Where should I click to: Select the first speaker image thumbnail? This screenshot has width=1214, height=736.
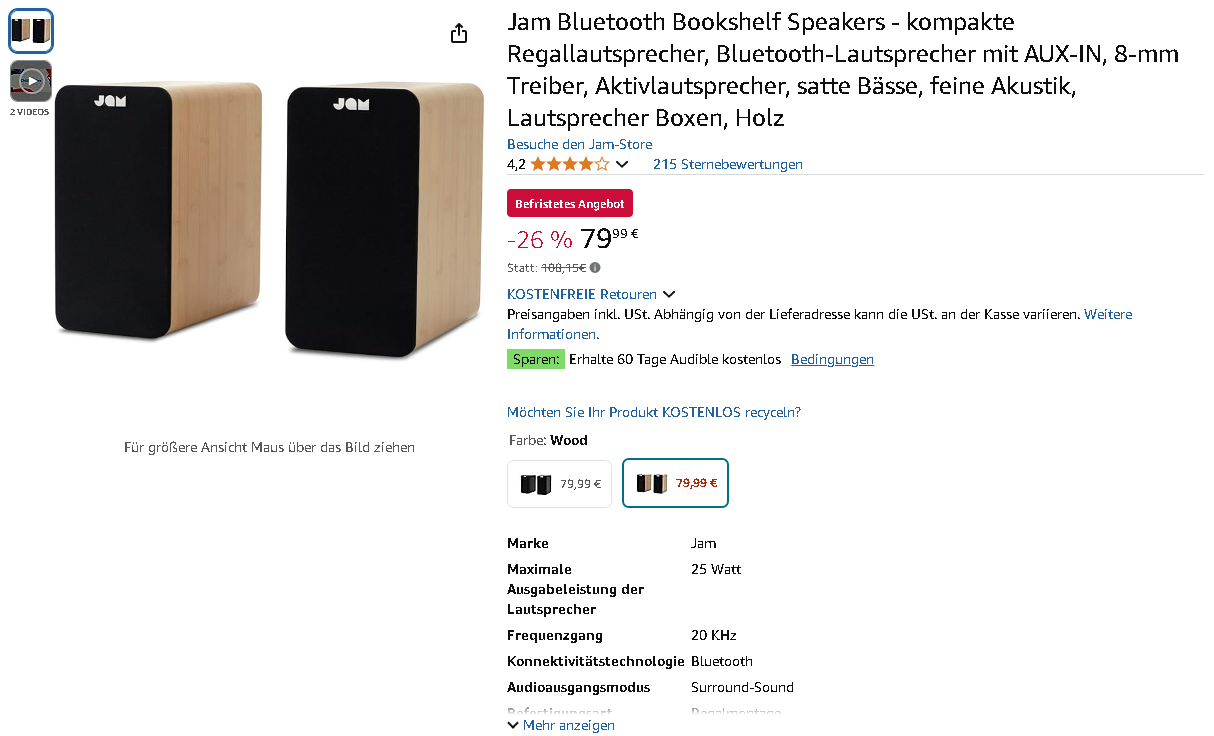point(31,31)
